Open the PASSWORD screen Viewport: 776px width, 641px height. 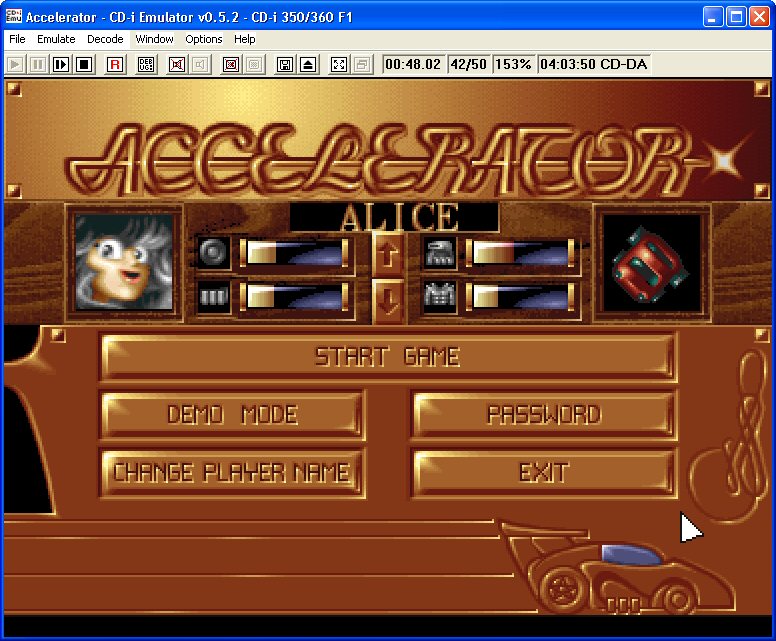pos(544,415)
